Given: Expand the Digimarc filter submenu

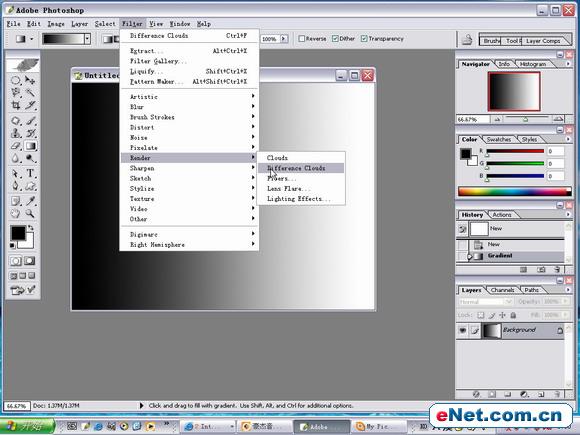Looking at the screenshot, I should coord(189,234).
